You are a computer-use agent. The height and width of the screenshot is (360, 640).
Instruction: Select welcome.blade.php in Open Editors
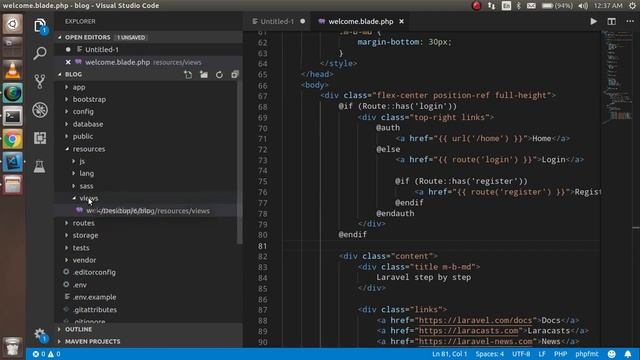[149, 62]
